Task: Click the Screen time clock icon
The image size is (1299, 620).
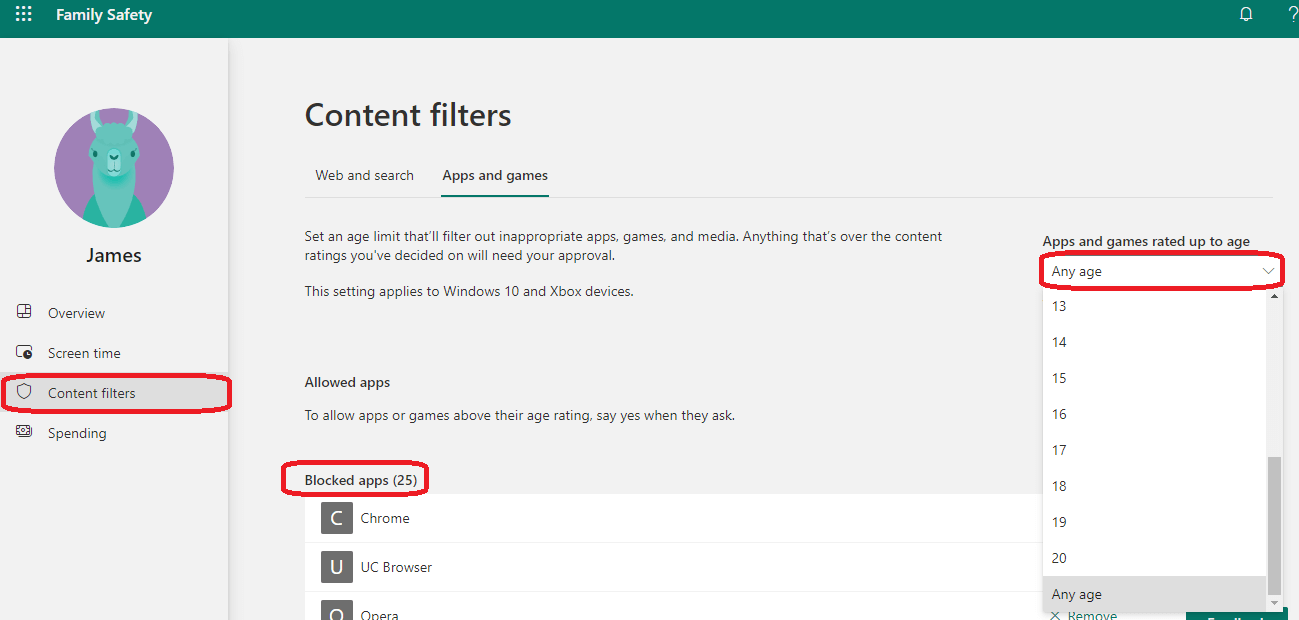Action: click(x=25, y=352)
